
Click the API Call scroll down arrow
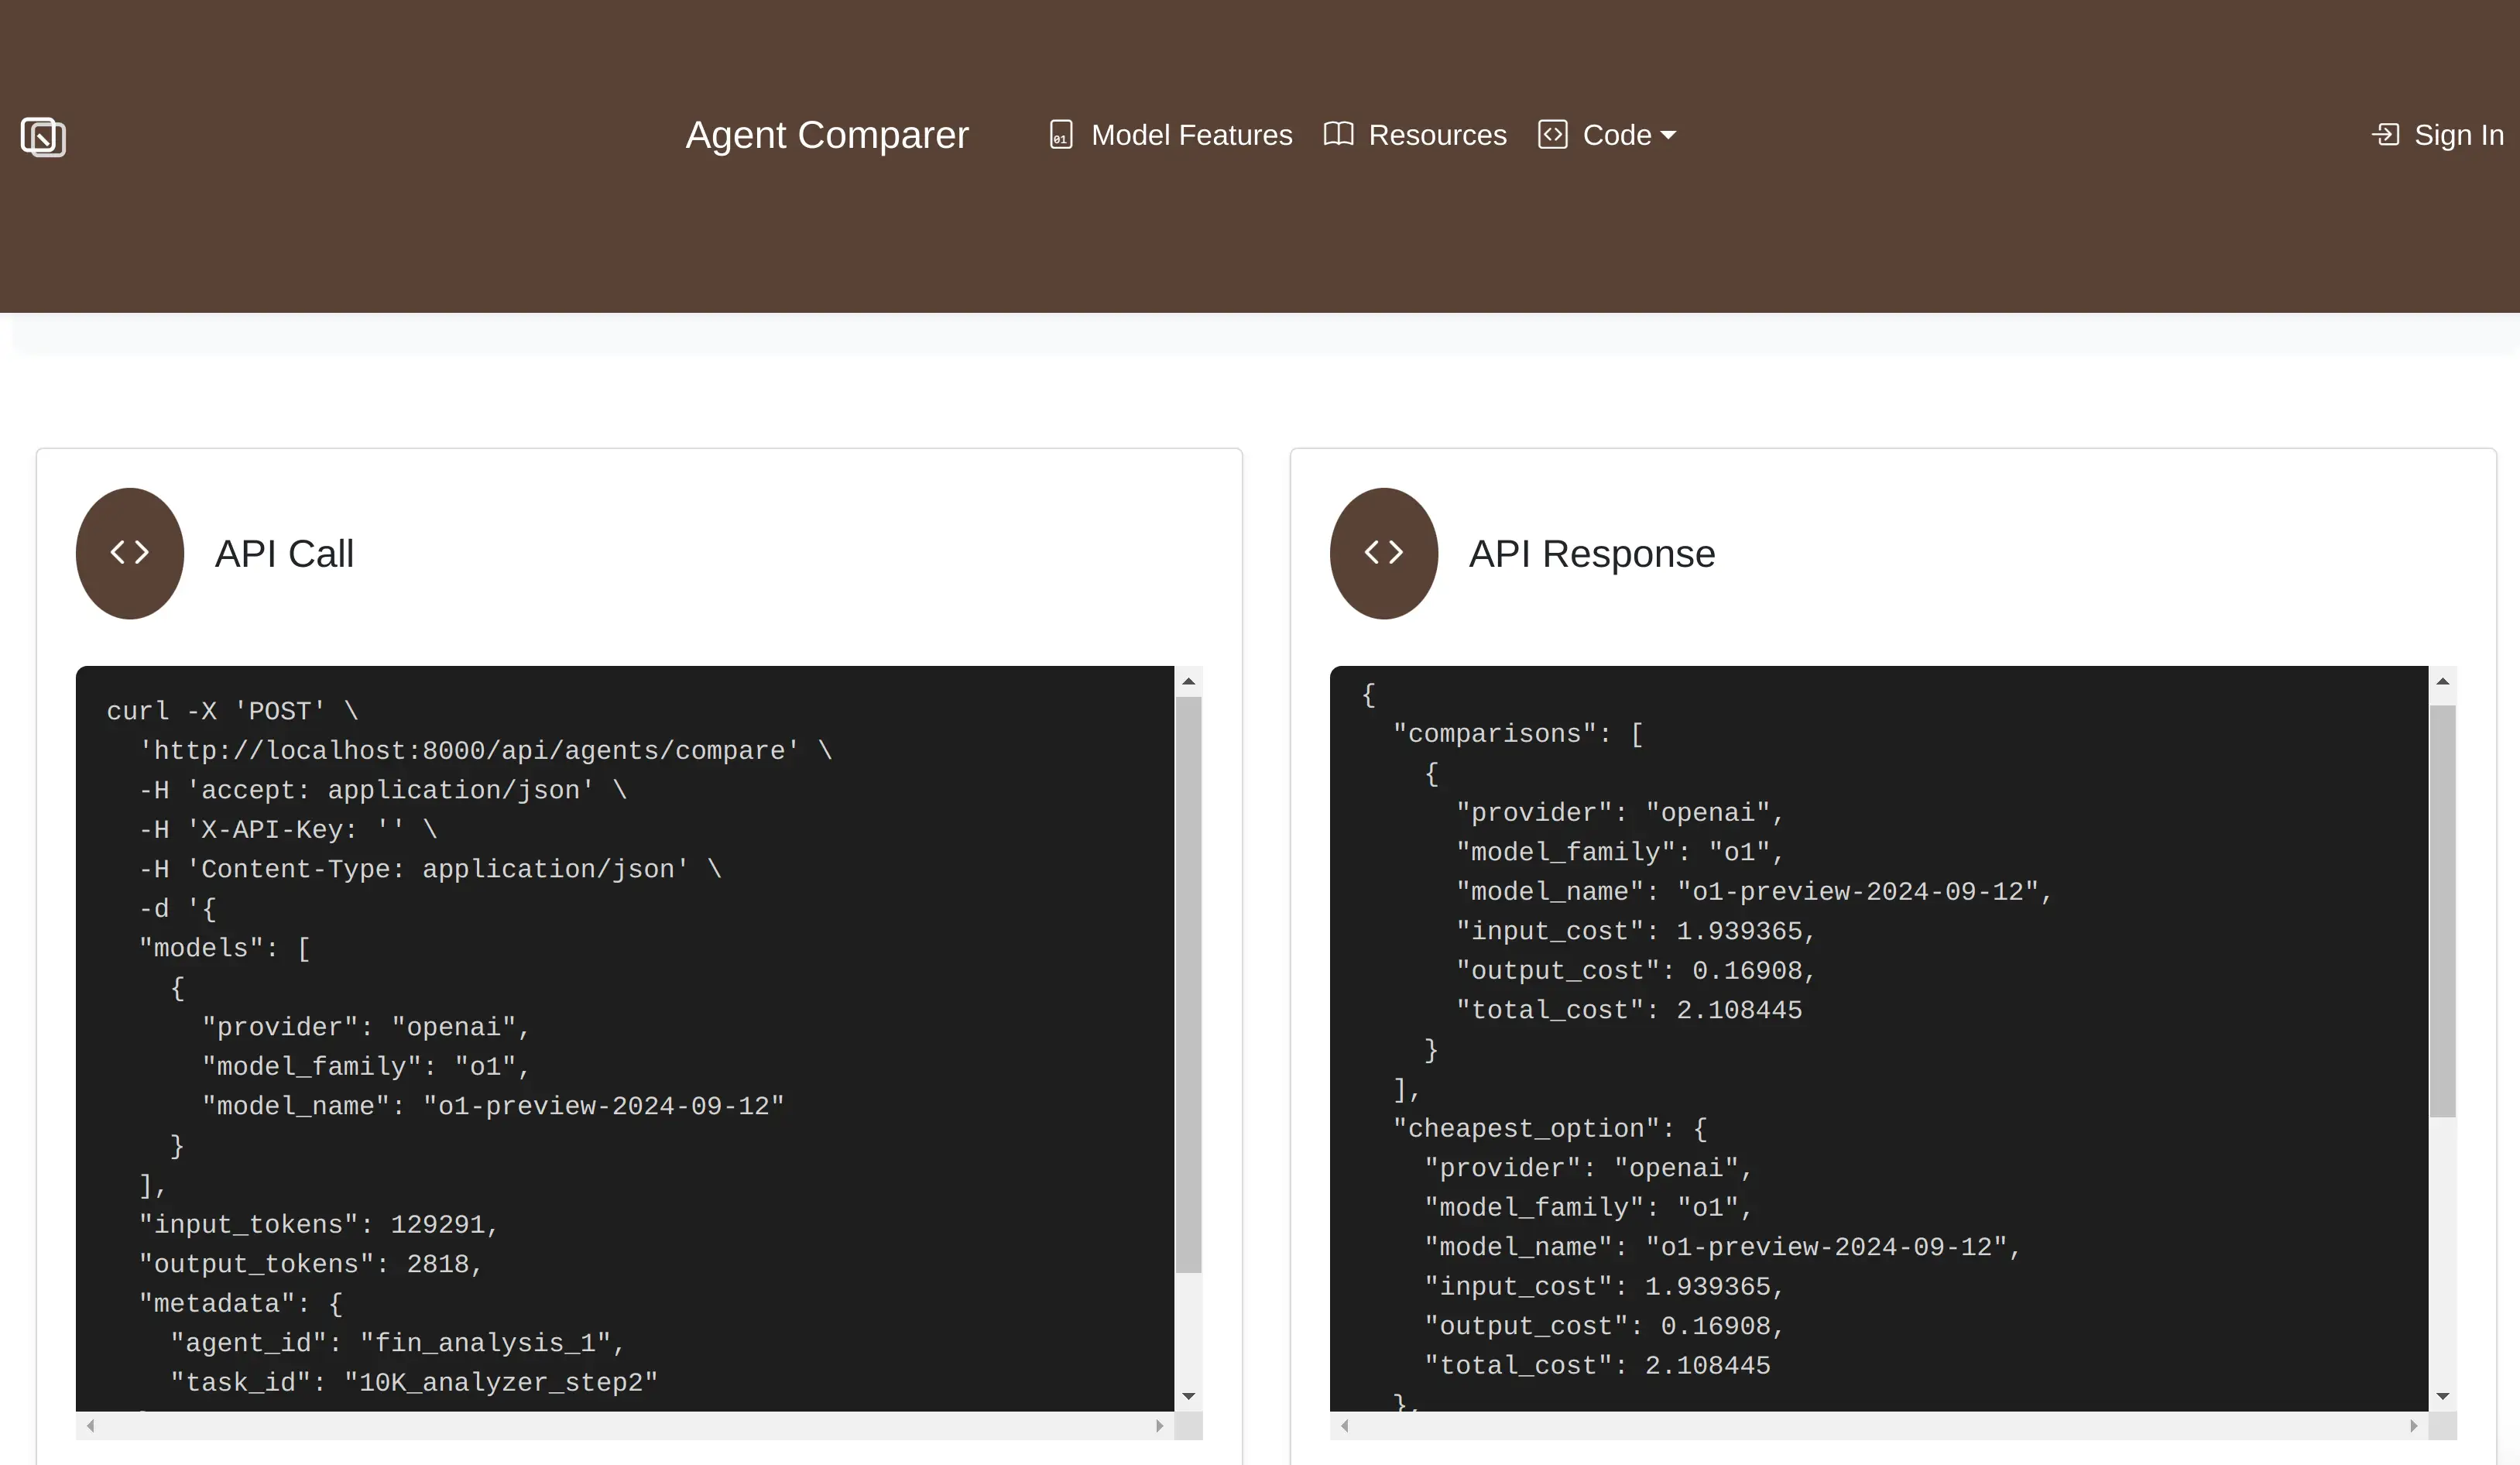[x=1188, y=1396]
